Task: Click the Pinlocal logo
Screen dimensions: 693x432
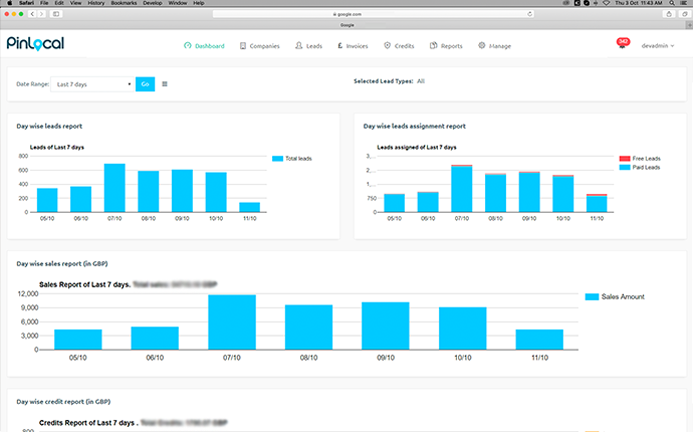Action: click(37, 45)
